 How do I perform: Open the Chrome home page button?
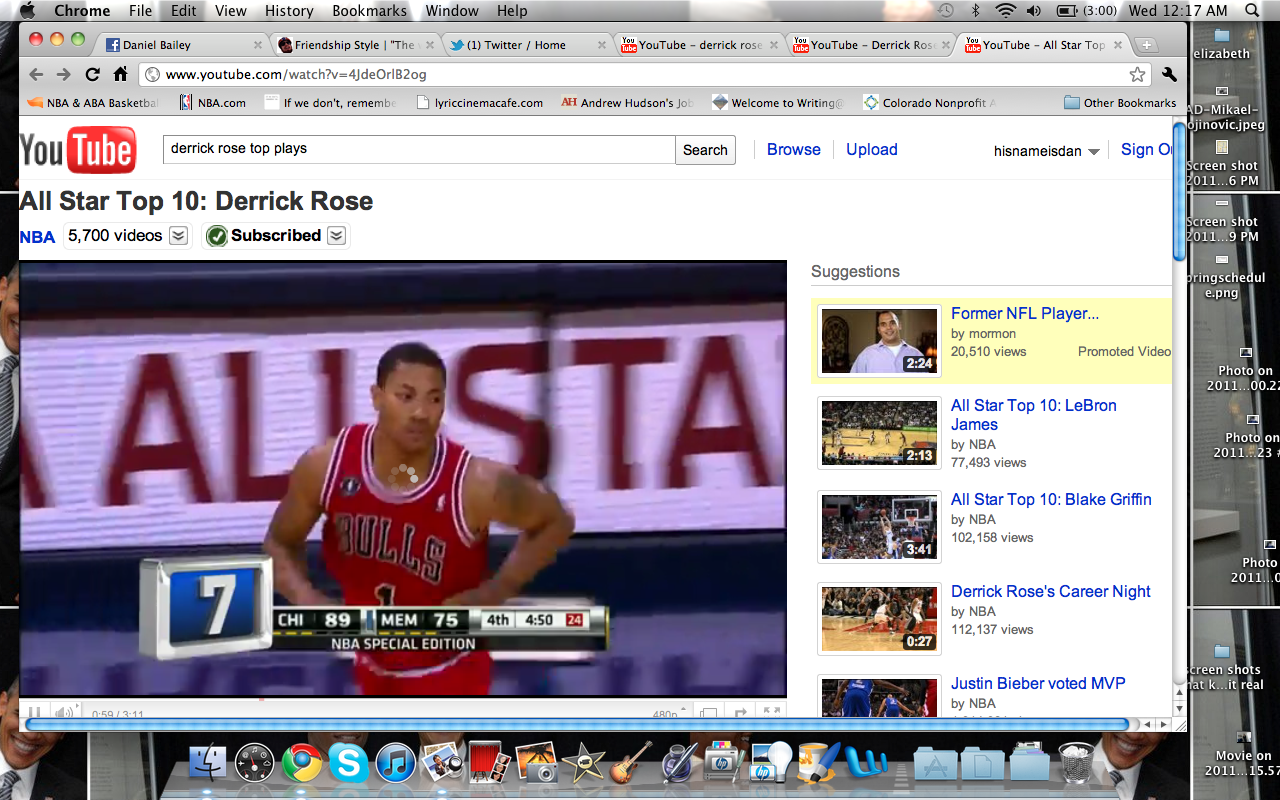click(120, 74)
